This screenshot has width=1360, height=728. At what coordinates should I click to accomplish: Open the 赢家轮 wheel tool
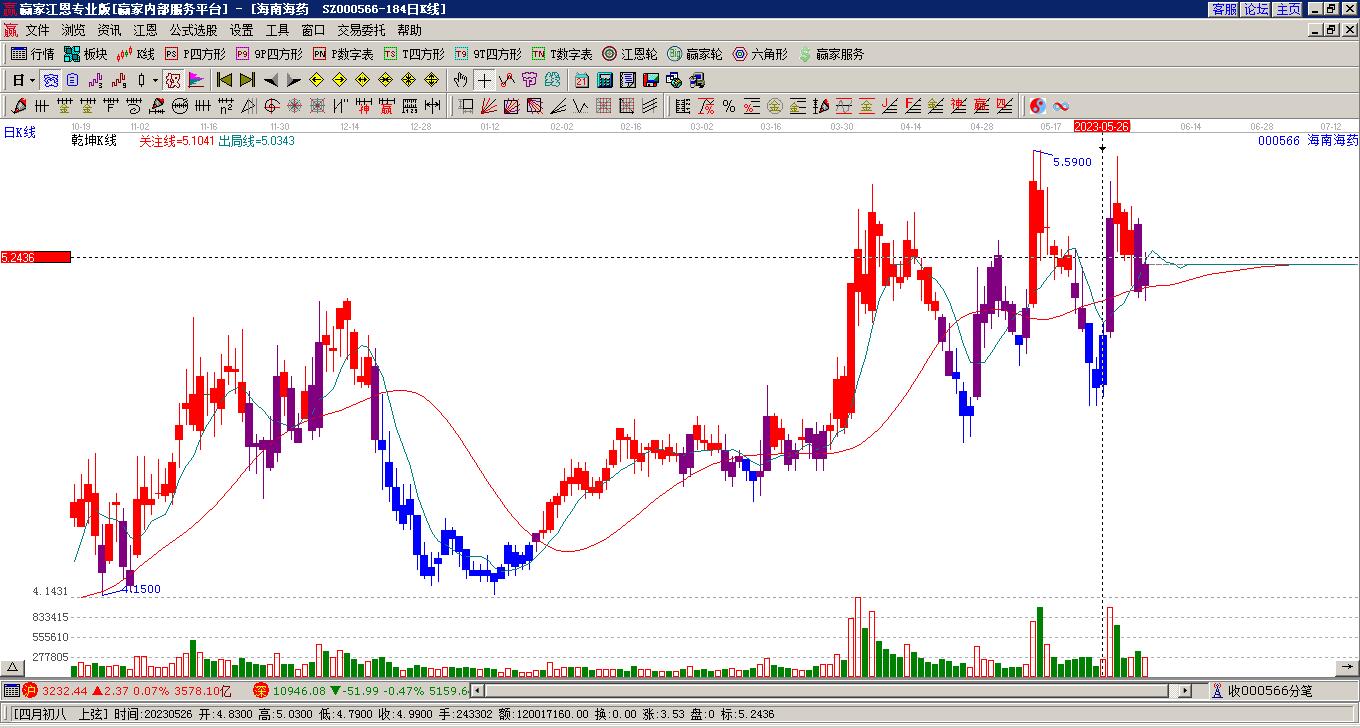pyautogui.click(x=695, y=54)
